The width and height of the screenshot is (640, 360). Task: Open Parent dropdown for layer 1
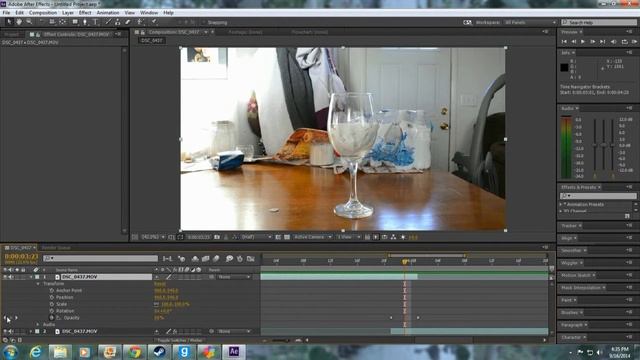click(234, 277)
